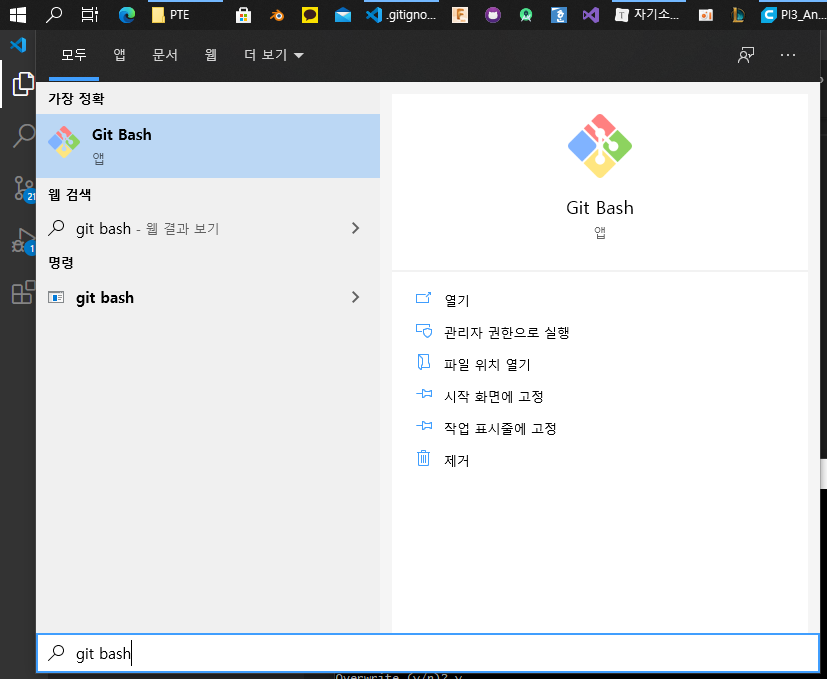This screenshot has width=827, height=679.
Task: Click 작업 표시줄에 고정
Action: coord(500,428)
